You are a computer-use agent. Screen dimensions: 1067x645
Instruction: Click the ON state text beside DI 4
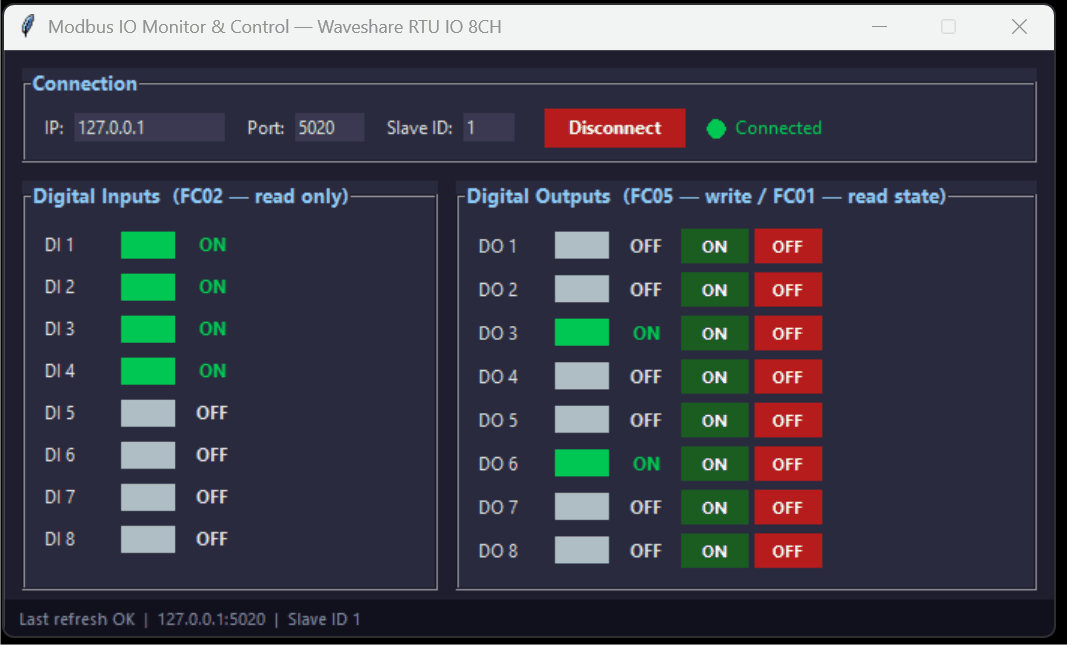click(212, 371)
